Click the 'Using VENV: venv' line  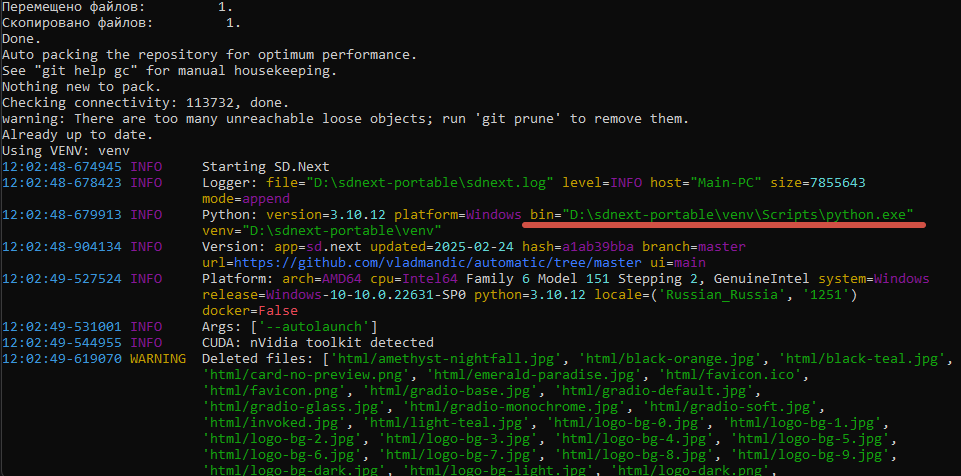pos(66,150)
